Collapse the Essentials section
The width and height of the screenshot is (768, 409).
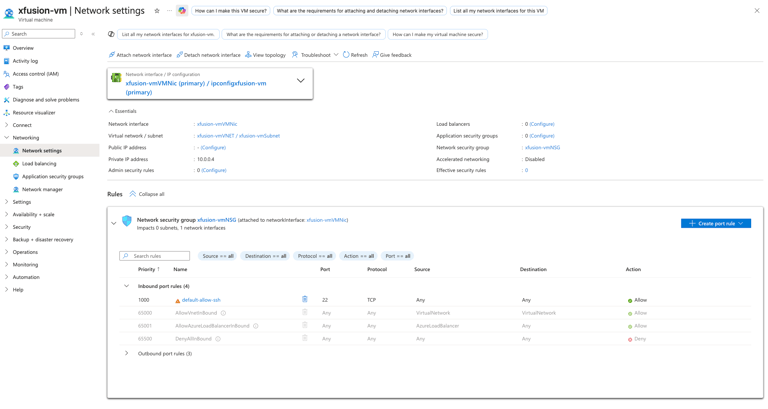(x=111, y=111)
